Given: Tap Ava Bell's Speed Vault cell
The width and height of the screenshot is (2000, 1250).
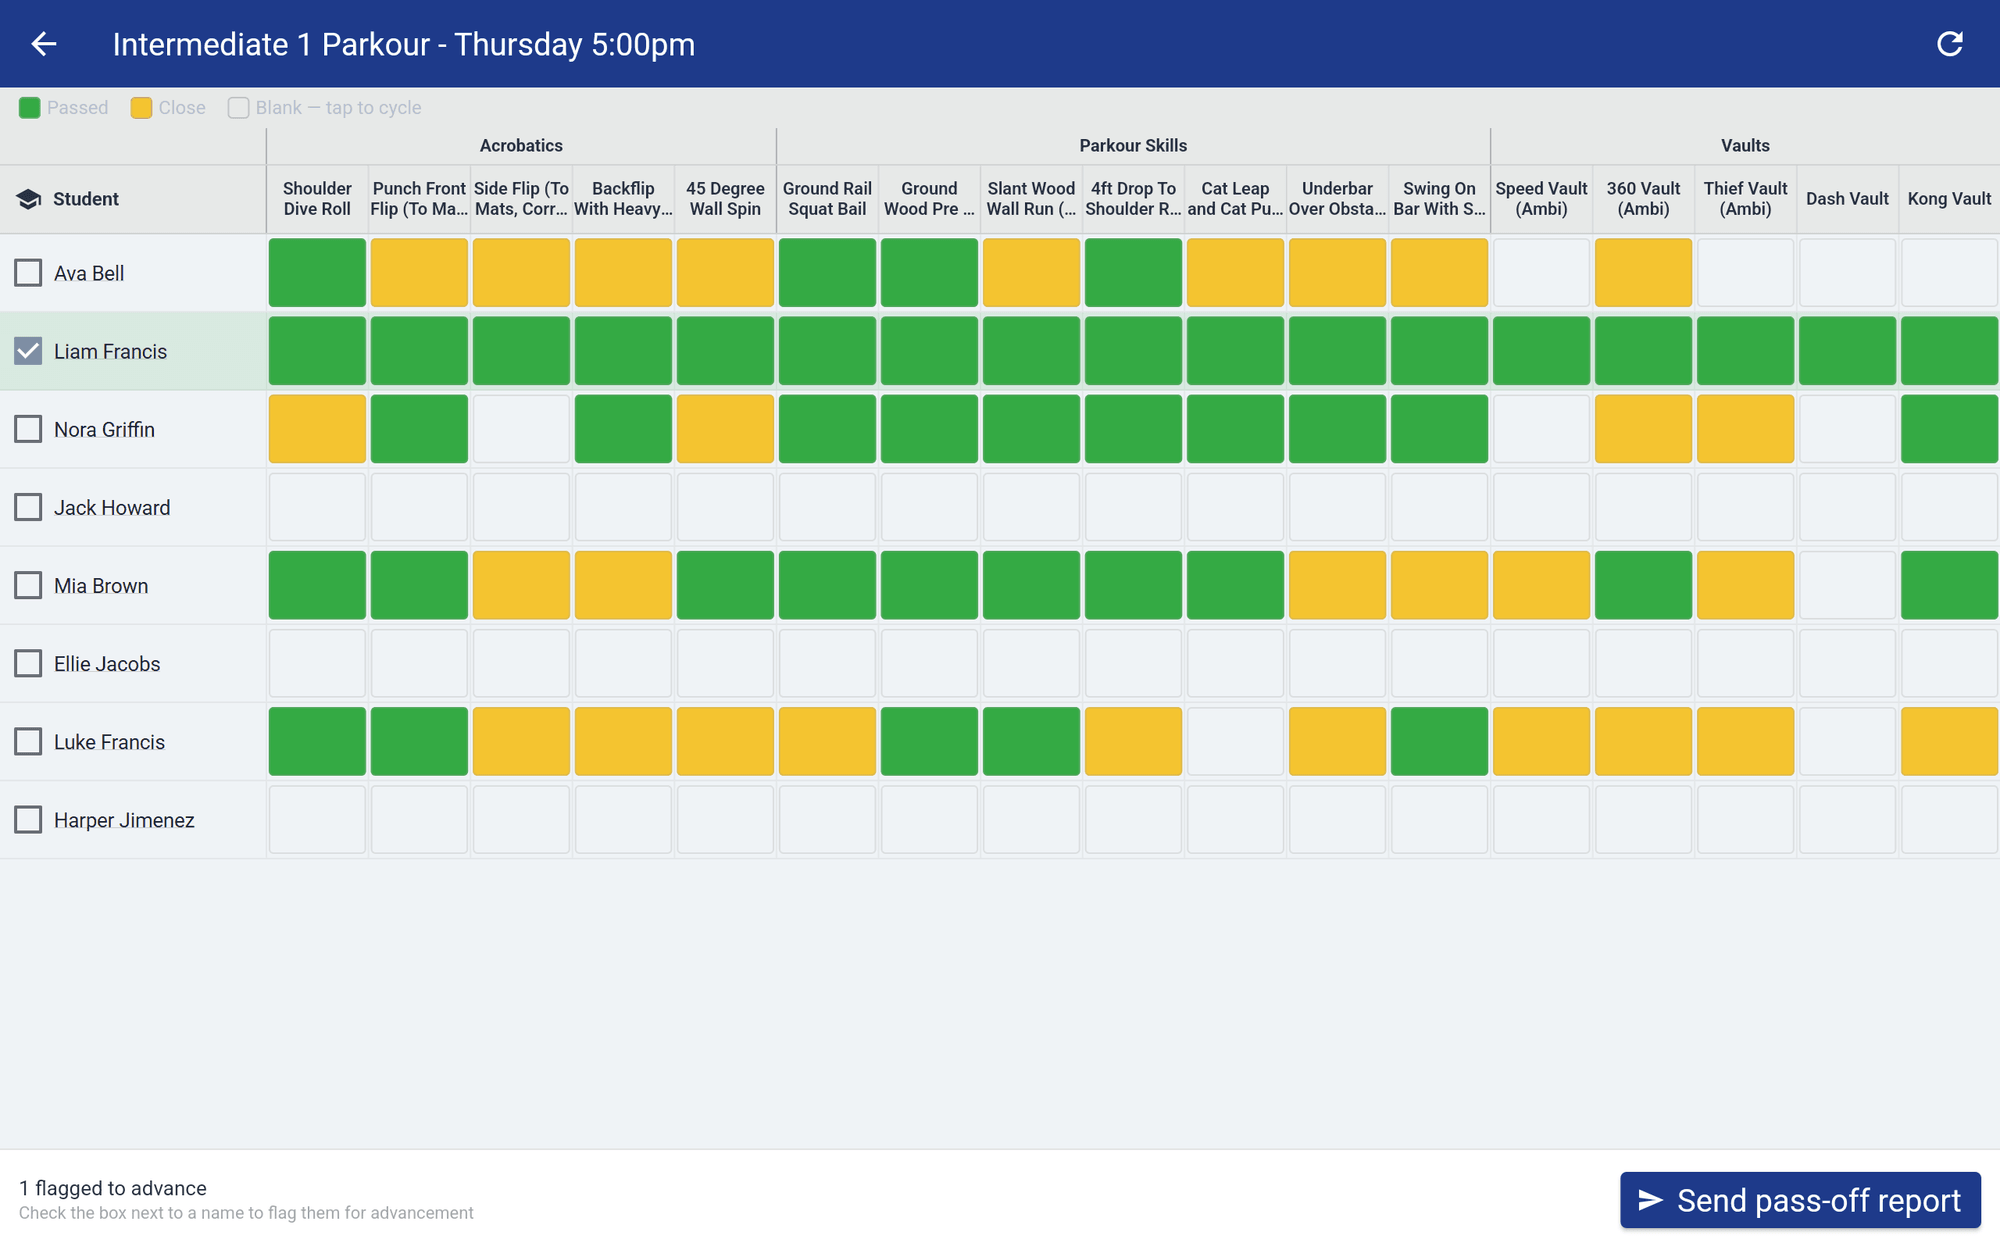Looking at the screenshot, I should tap(1541, 272).
